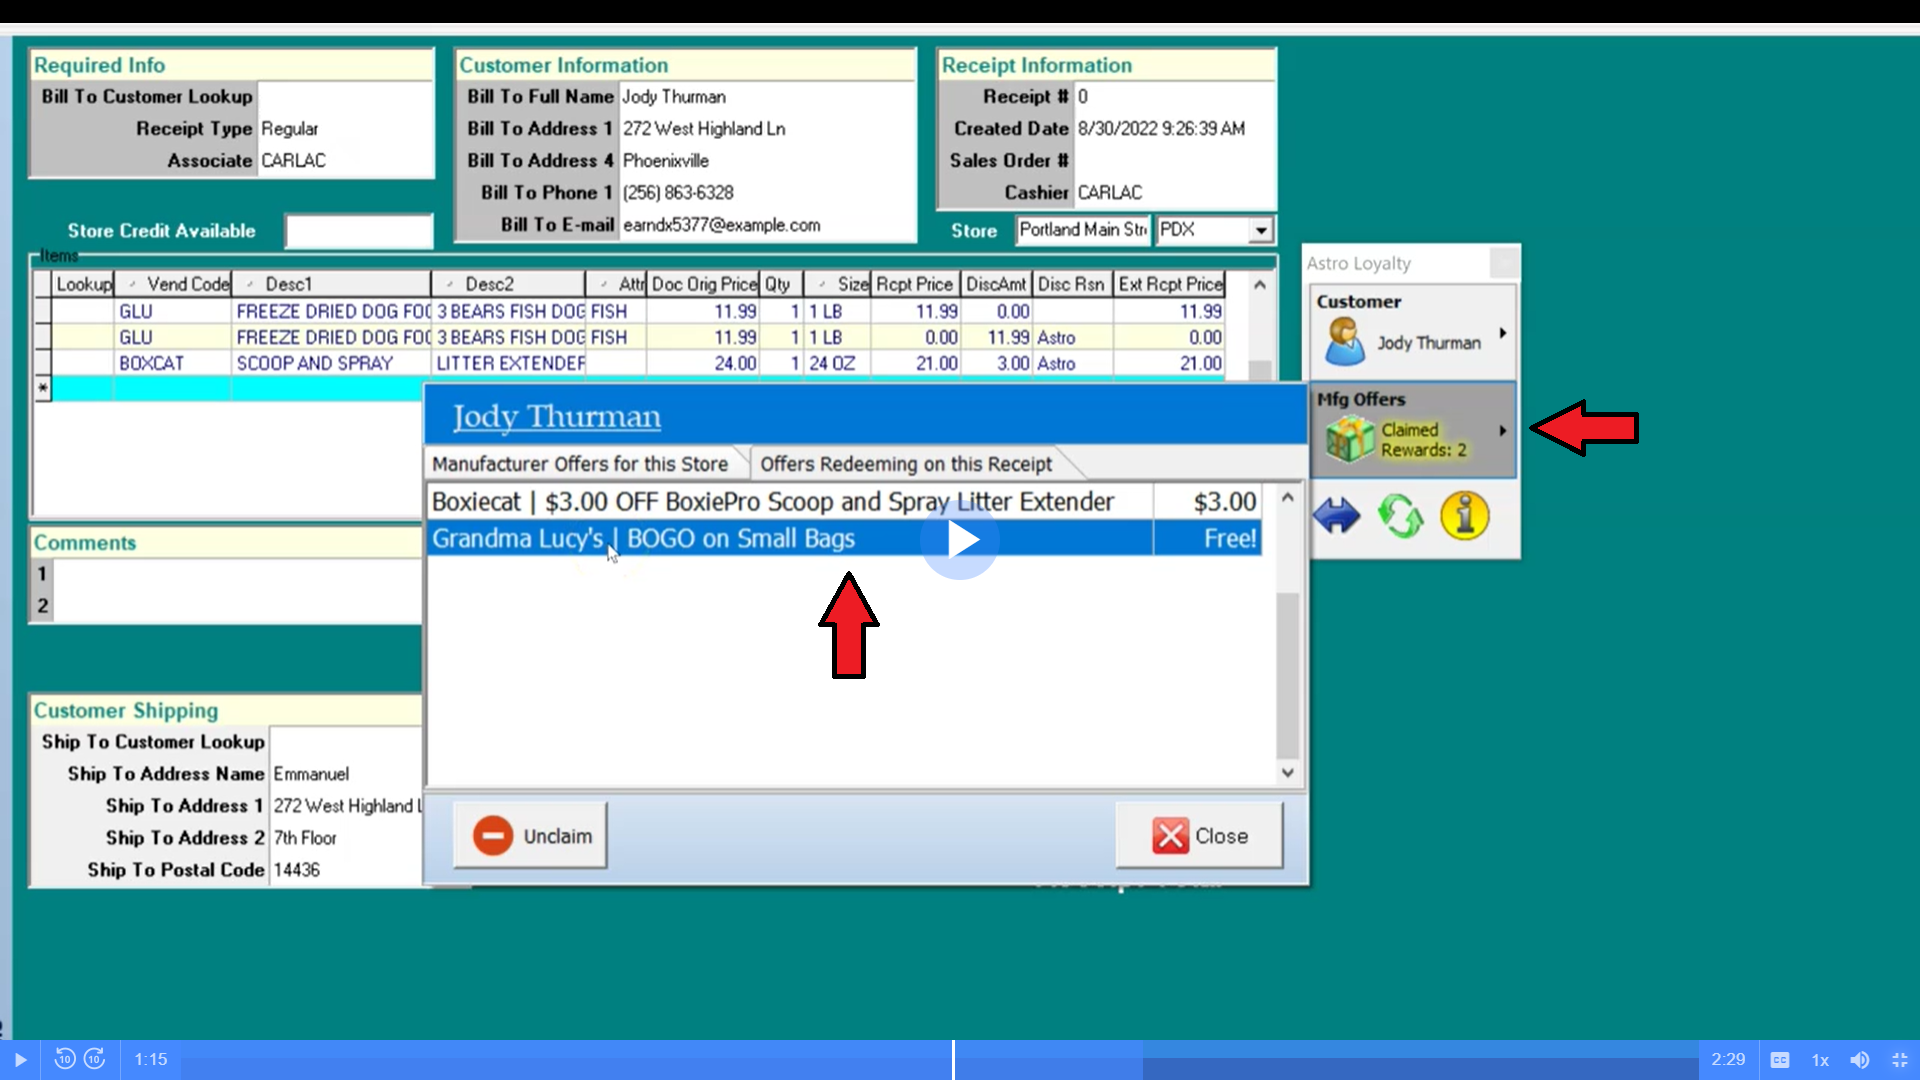
Task: Click the Bill To Customer Lookup field
Action: pyautogui.click(x=345, y=97)
